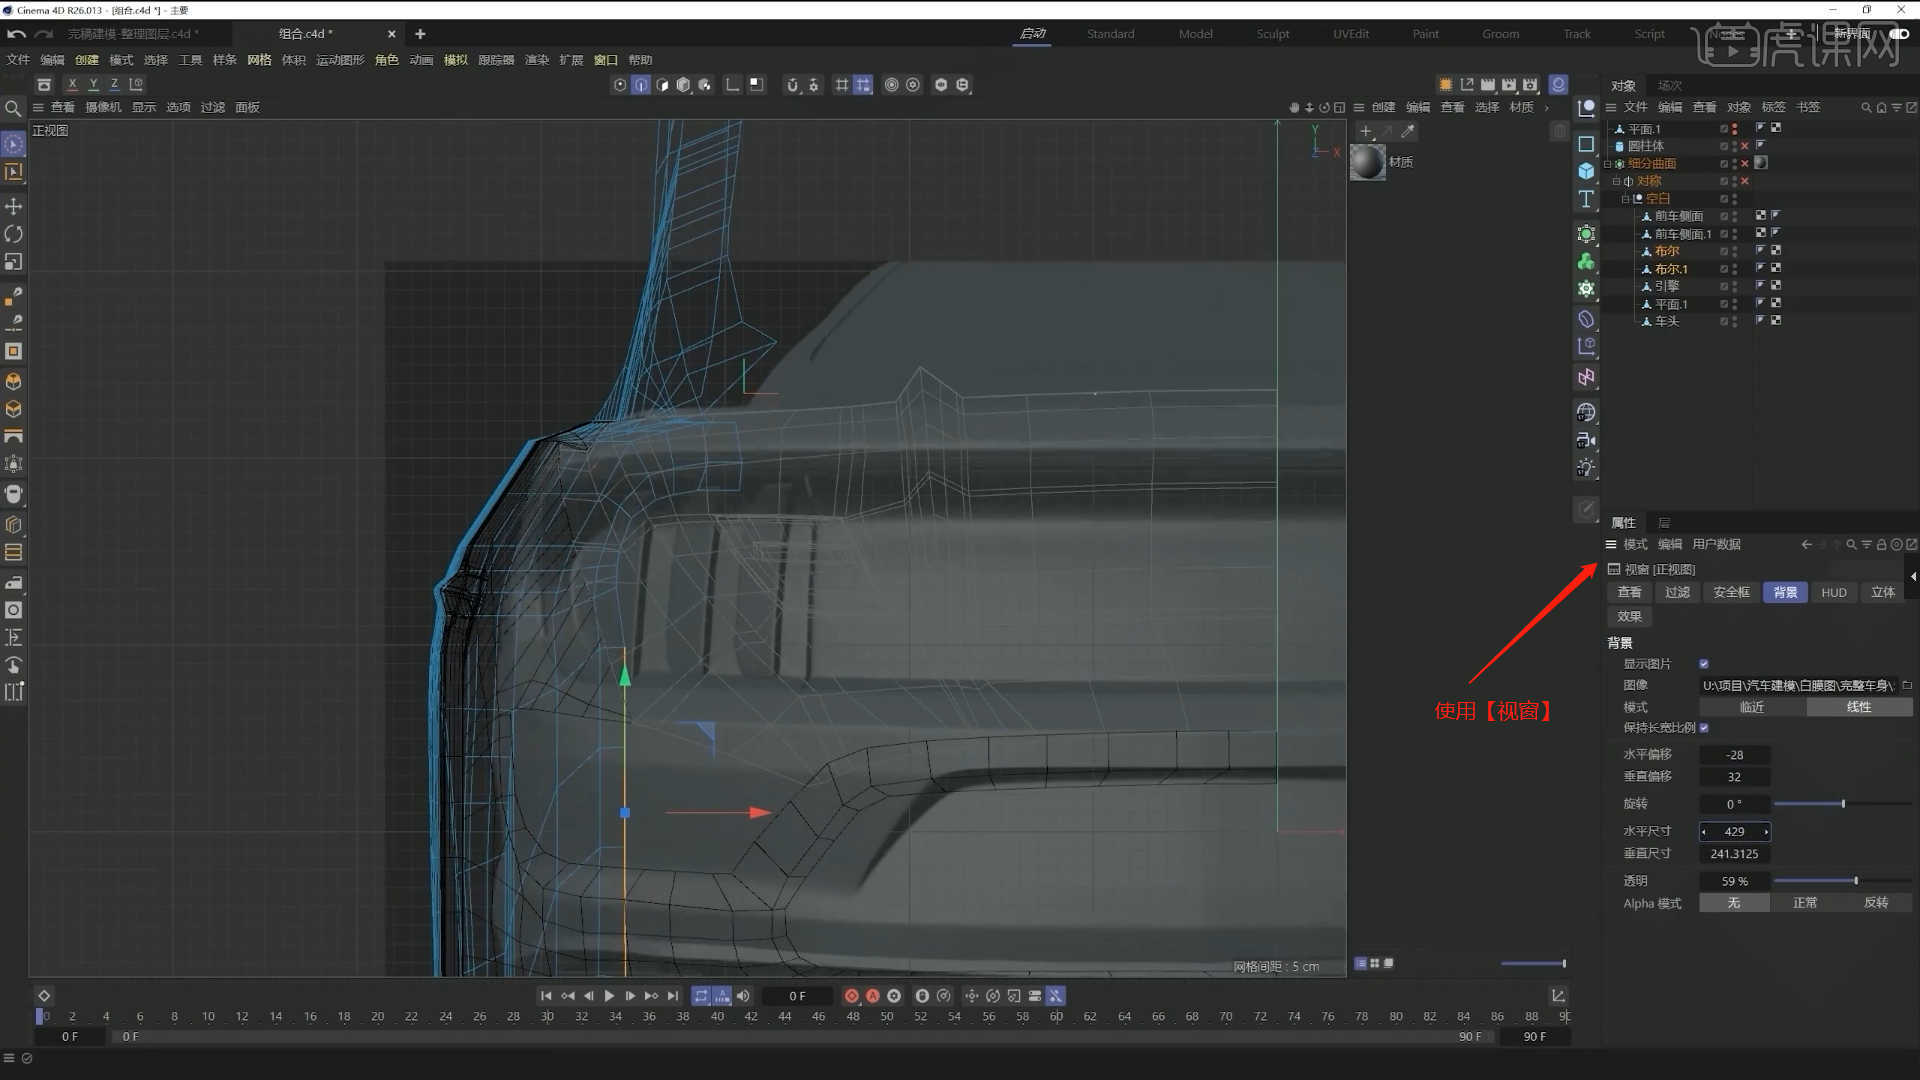Enable record active objects keyframe button
1920x1080 pixels.
pos(852,996)
